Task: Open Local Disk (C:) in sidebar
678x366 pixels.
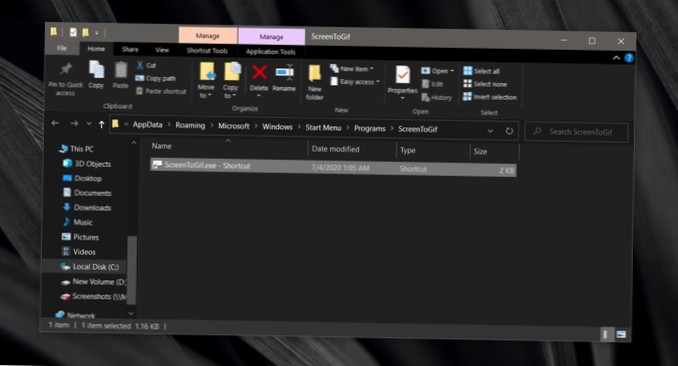Action: coord(90,266)
